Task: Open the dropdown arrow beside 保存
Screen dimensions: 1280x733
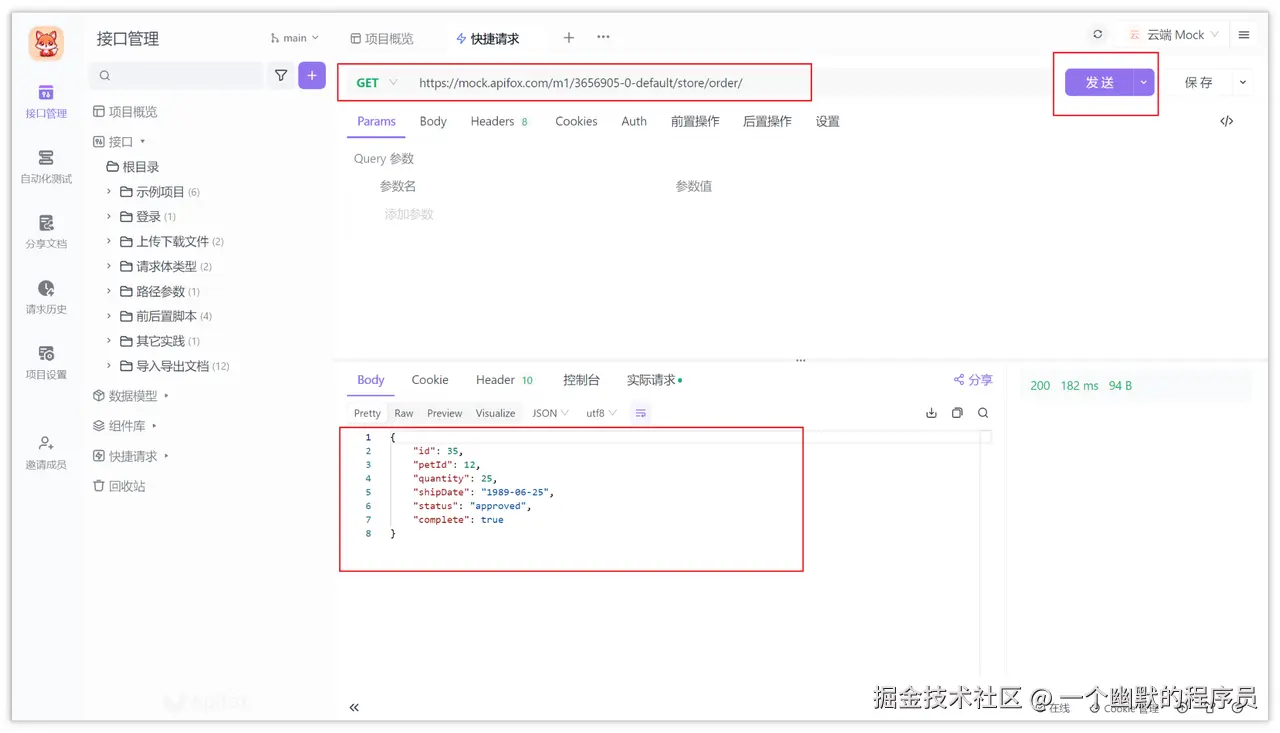Action: [x=1243, y=82]
